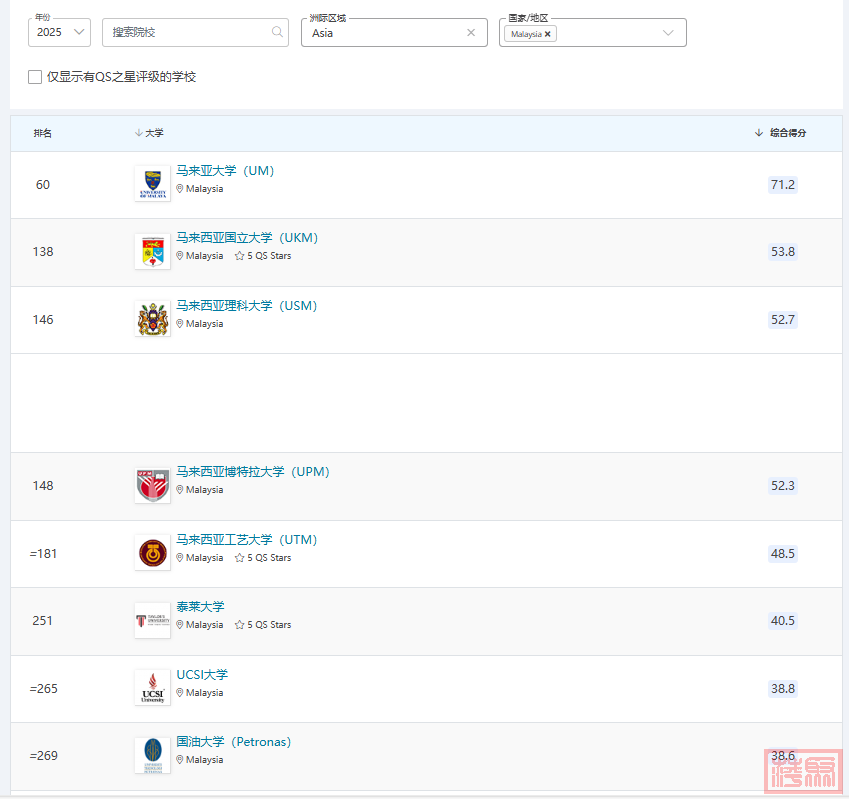Click the 5 QS Stars badge for UTM
The width and height of the screenshot is (849, 799).
(263, 558)
